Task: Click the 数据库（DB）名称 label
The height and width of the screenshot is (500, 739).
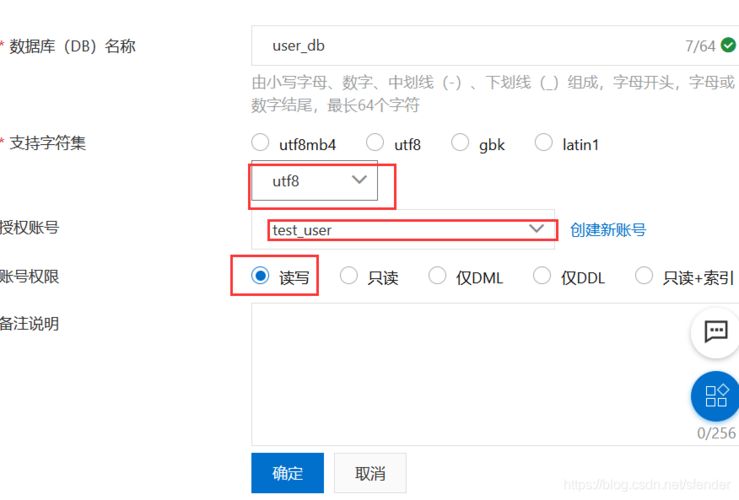Action: [x=73, y=46]
